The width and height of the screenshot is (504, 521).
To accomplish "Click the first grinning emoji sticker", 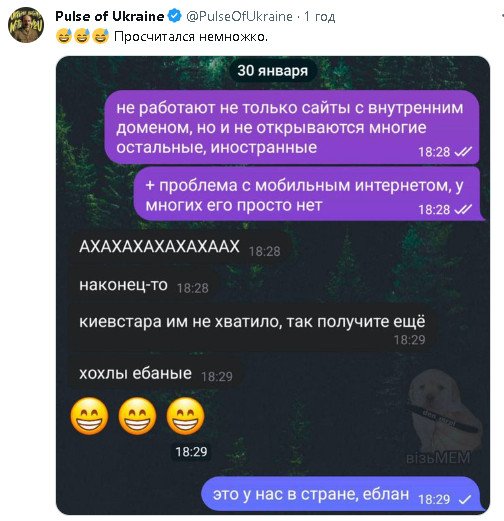I will click(x=89, y=416).
